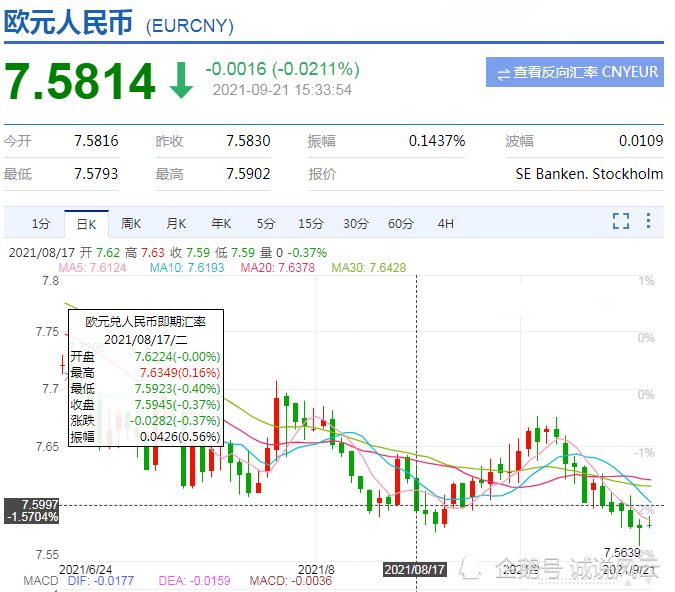Click the MA20: 7.6378 legend label
675x592 pixels.
pos(278,268)
